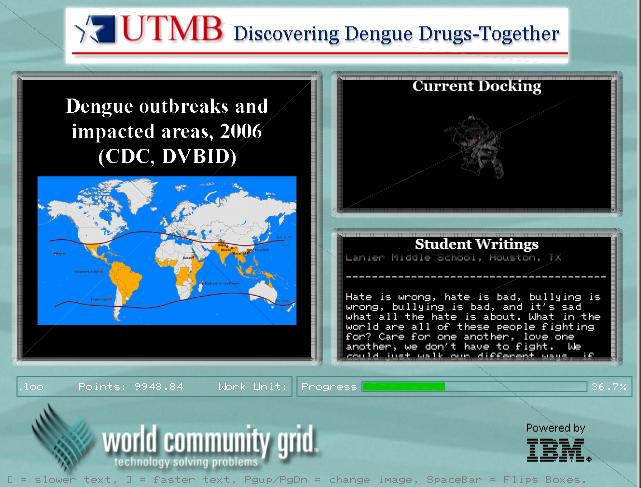This screenshot has height=488, width=641.
Task: Click the 'Student Writings' heading
Action: click(477, 244)
